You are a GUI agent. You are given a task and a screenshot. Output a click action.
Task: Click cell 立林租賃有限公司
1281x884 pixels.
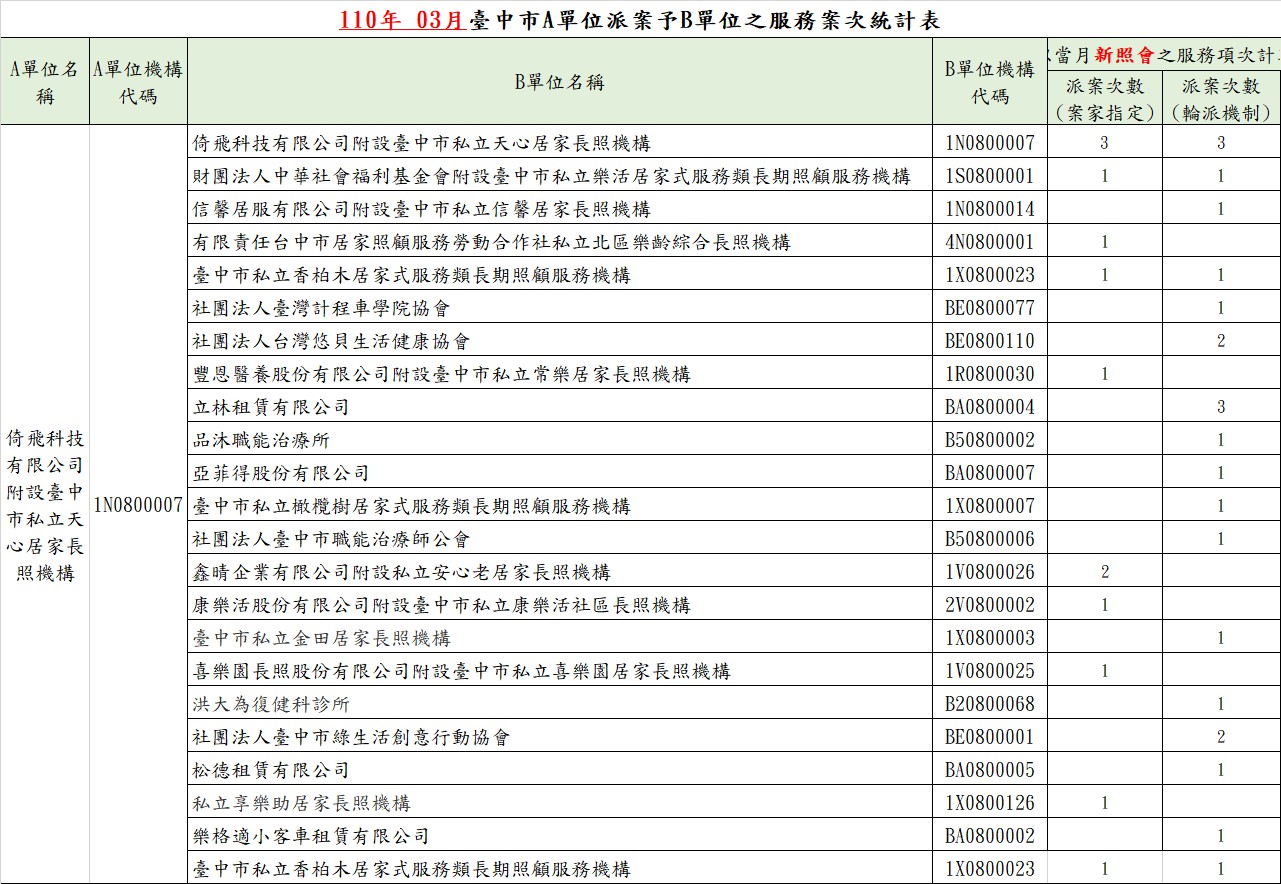(x=560, y=407)
